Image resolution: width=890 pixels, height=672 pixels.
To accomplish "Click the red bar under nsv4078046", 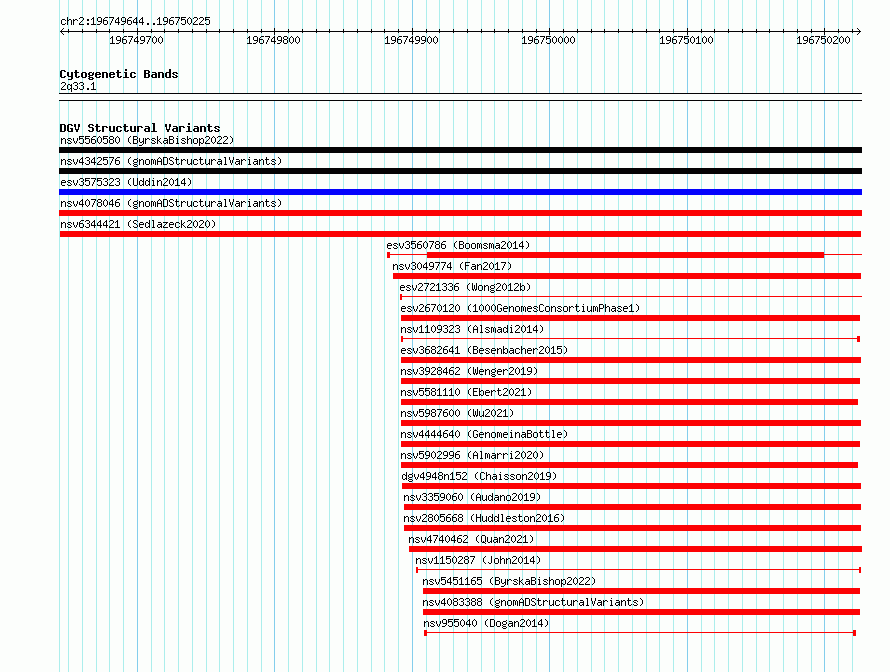I will (460, 213).
